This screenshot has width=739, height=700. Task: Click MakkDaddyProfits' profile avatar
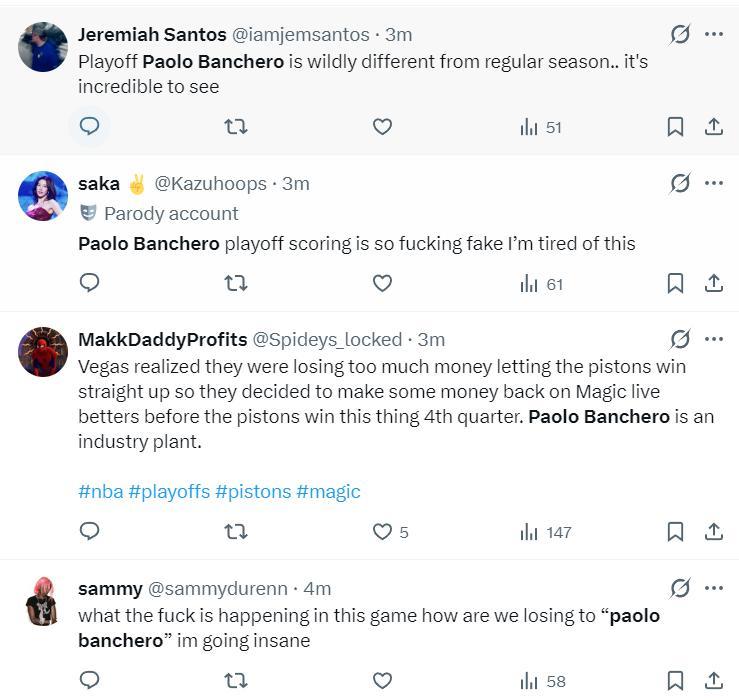(x=43, y=351)
